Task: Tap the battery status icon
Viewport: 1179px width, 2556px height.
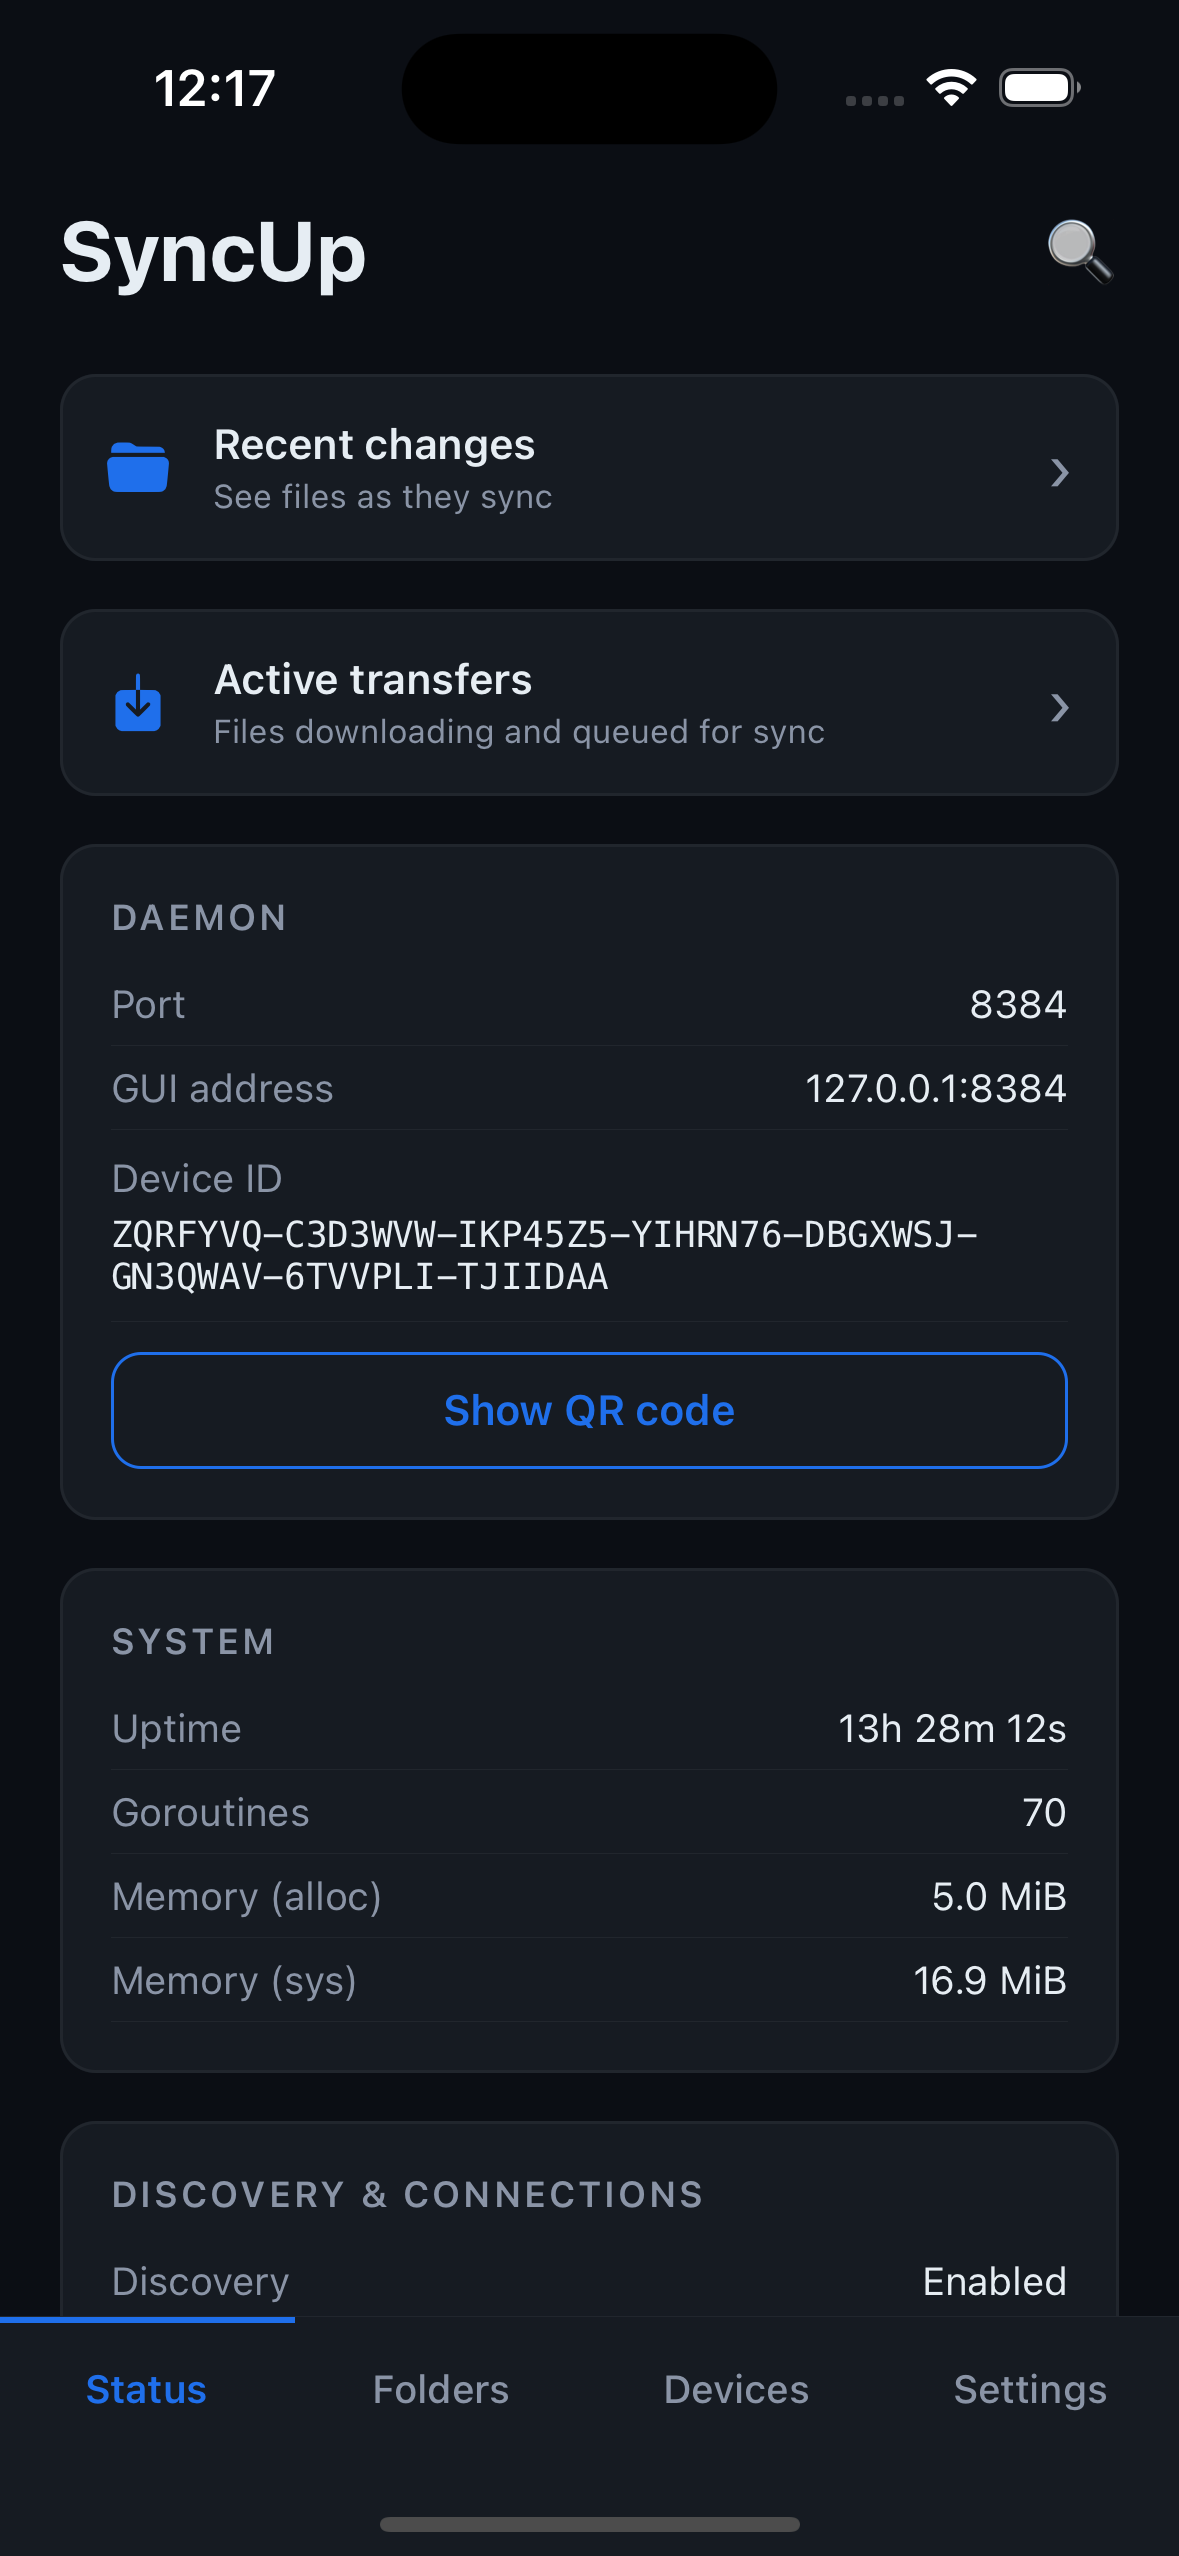Action: 1039,88
